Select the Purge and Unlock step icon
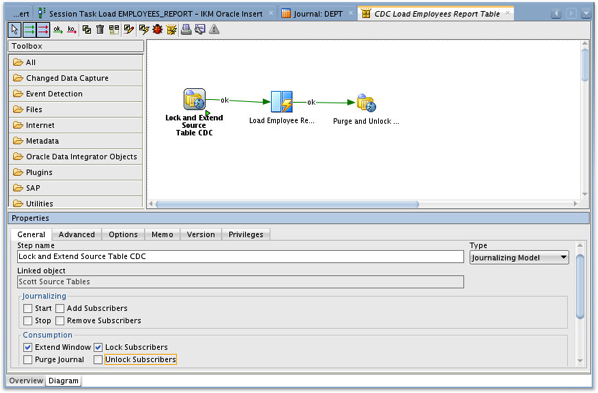 pos(366,103)
